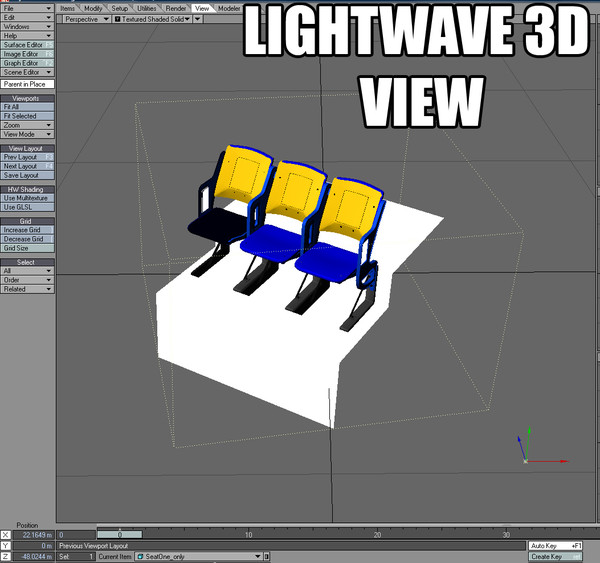Select the View tab

(x=202, y=8)
